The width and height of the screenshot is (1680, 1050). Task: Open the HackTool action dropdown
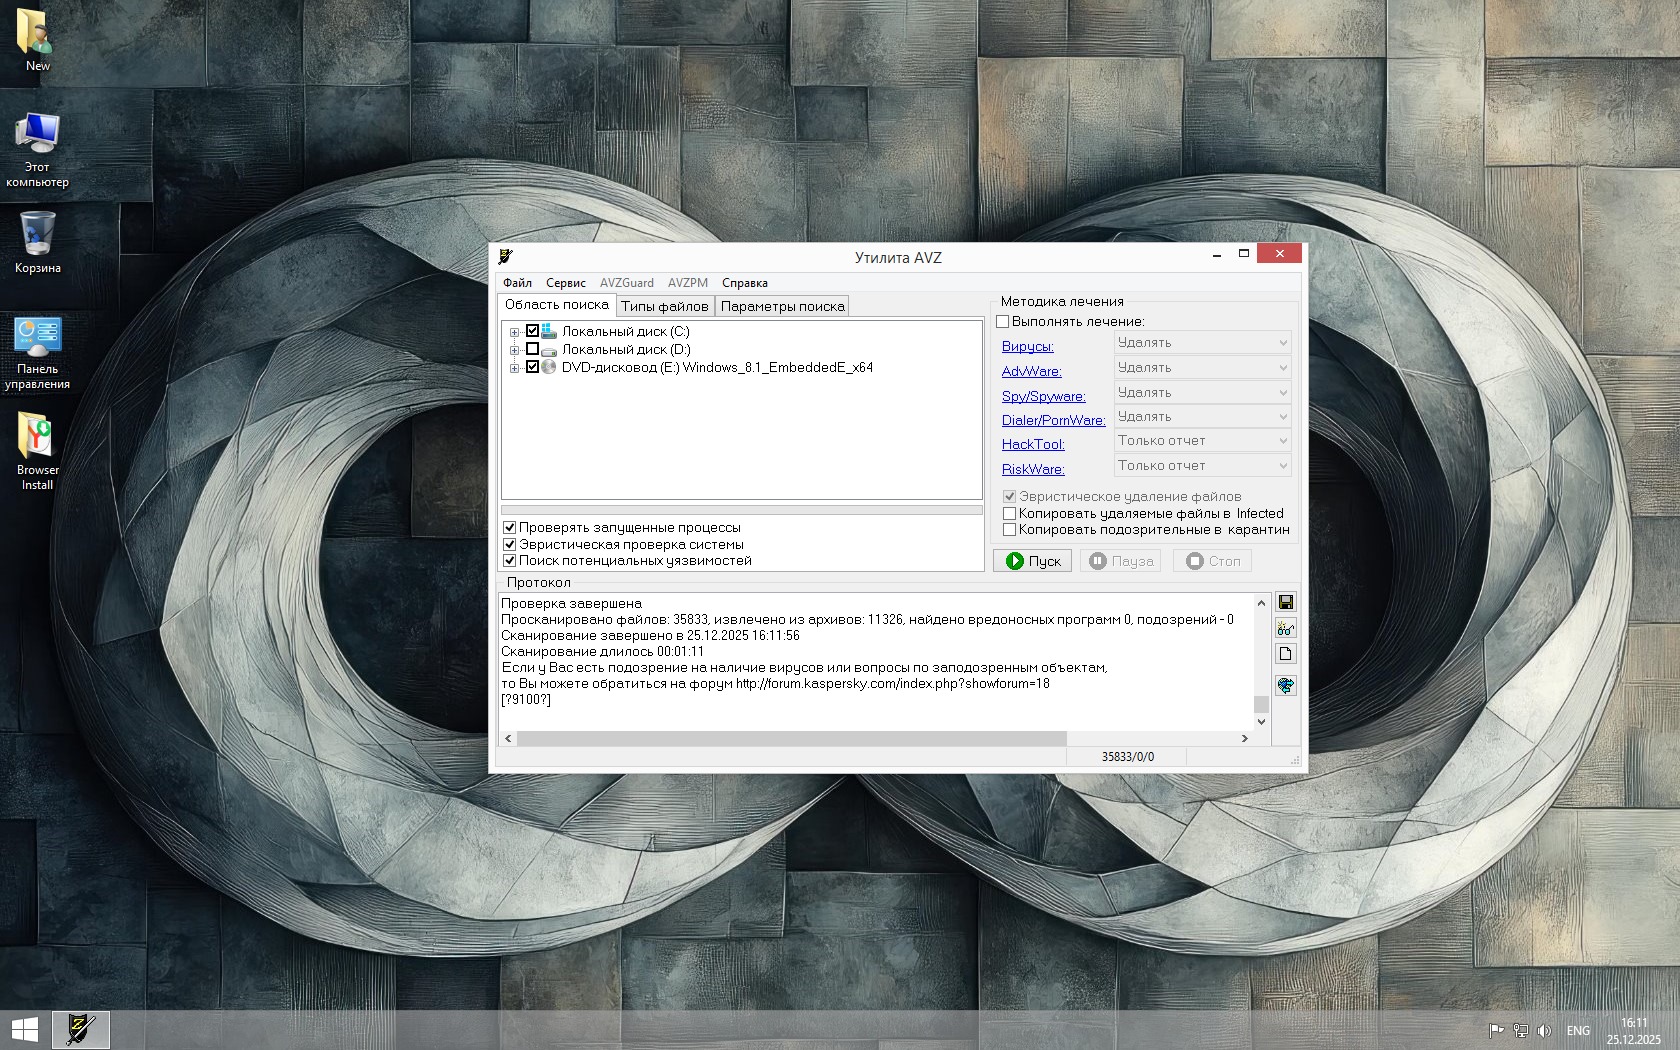1202,441
